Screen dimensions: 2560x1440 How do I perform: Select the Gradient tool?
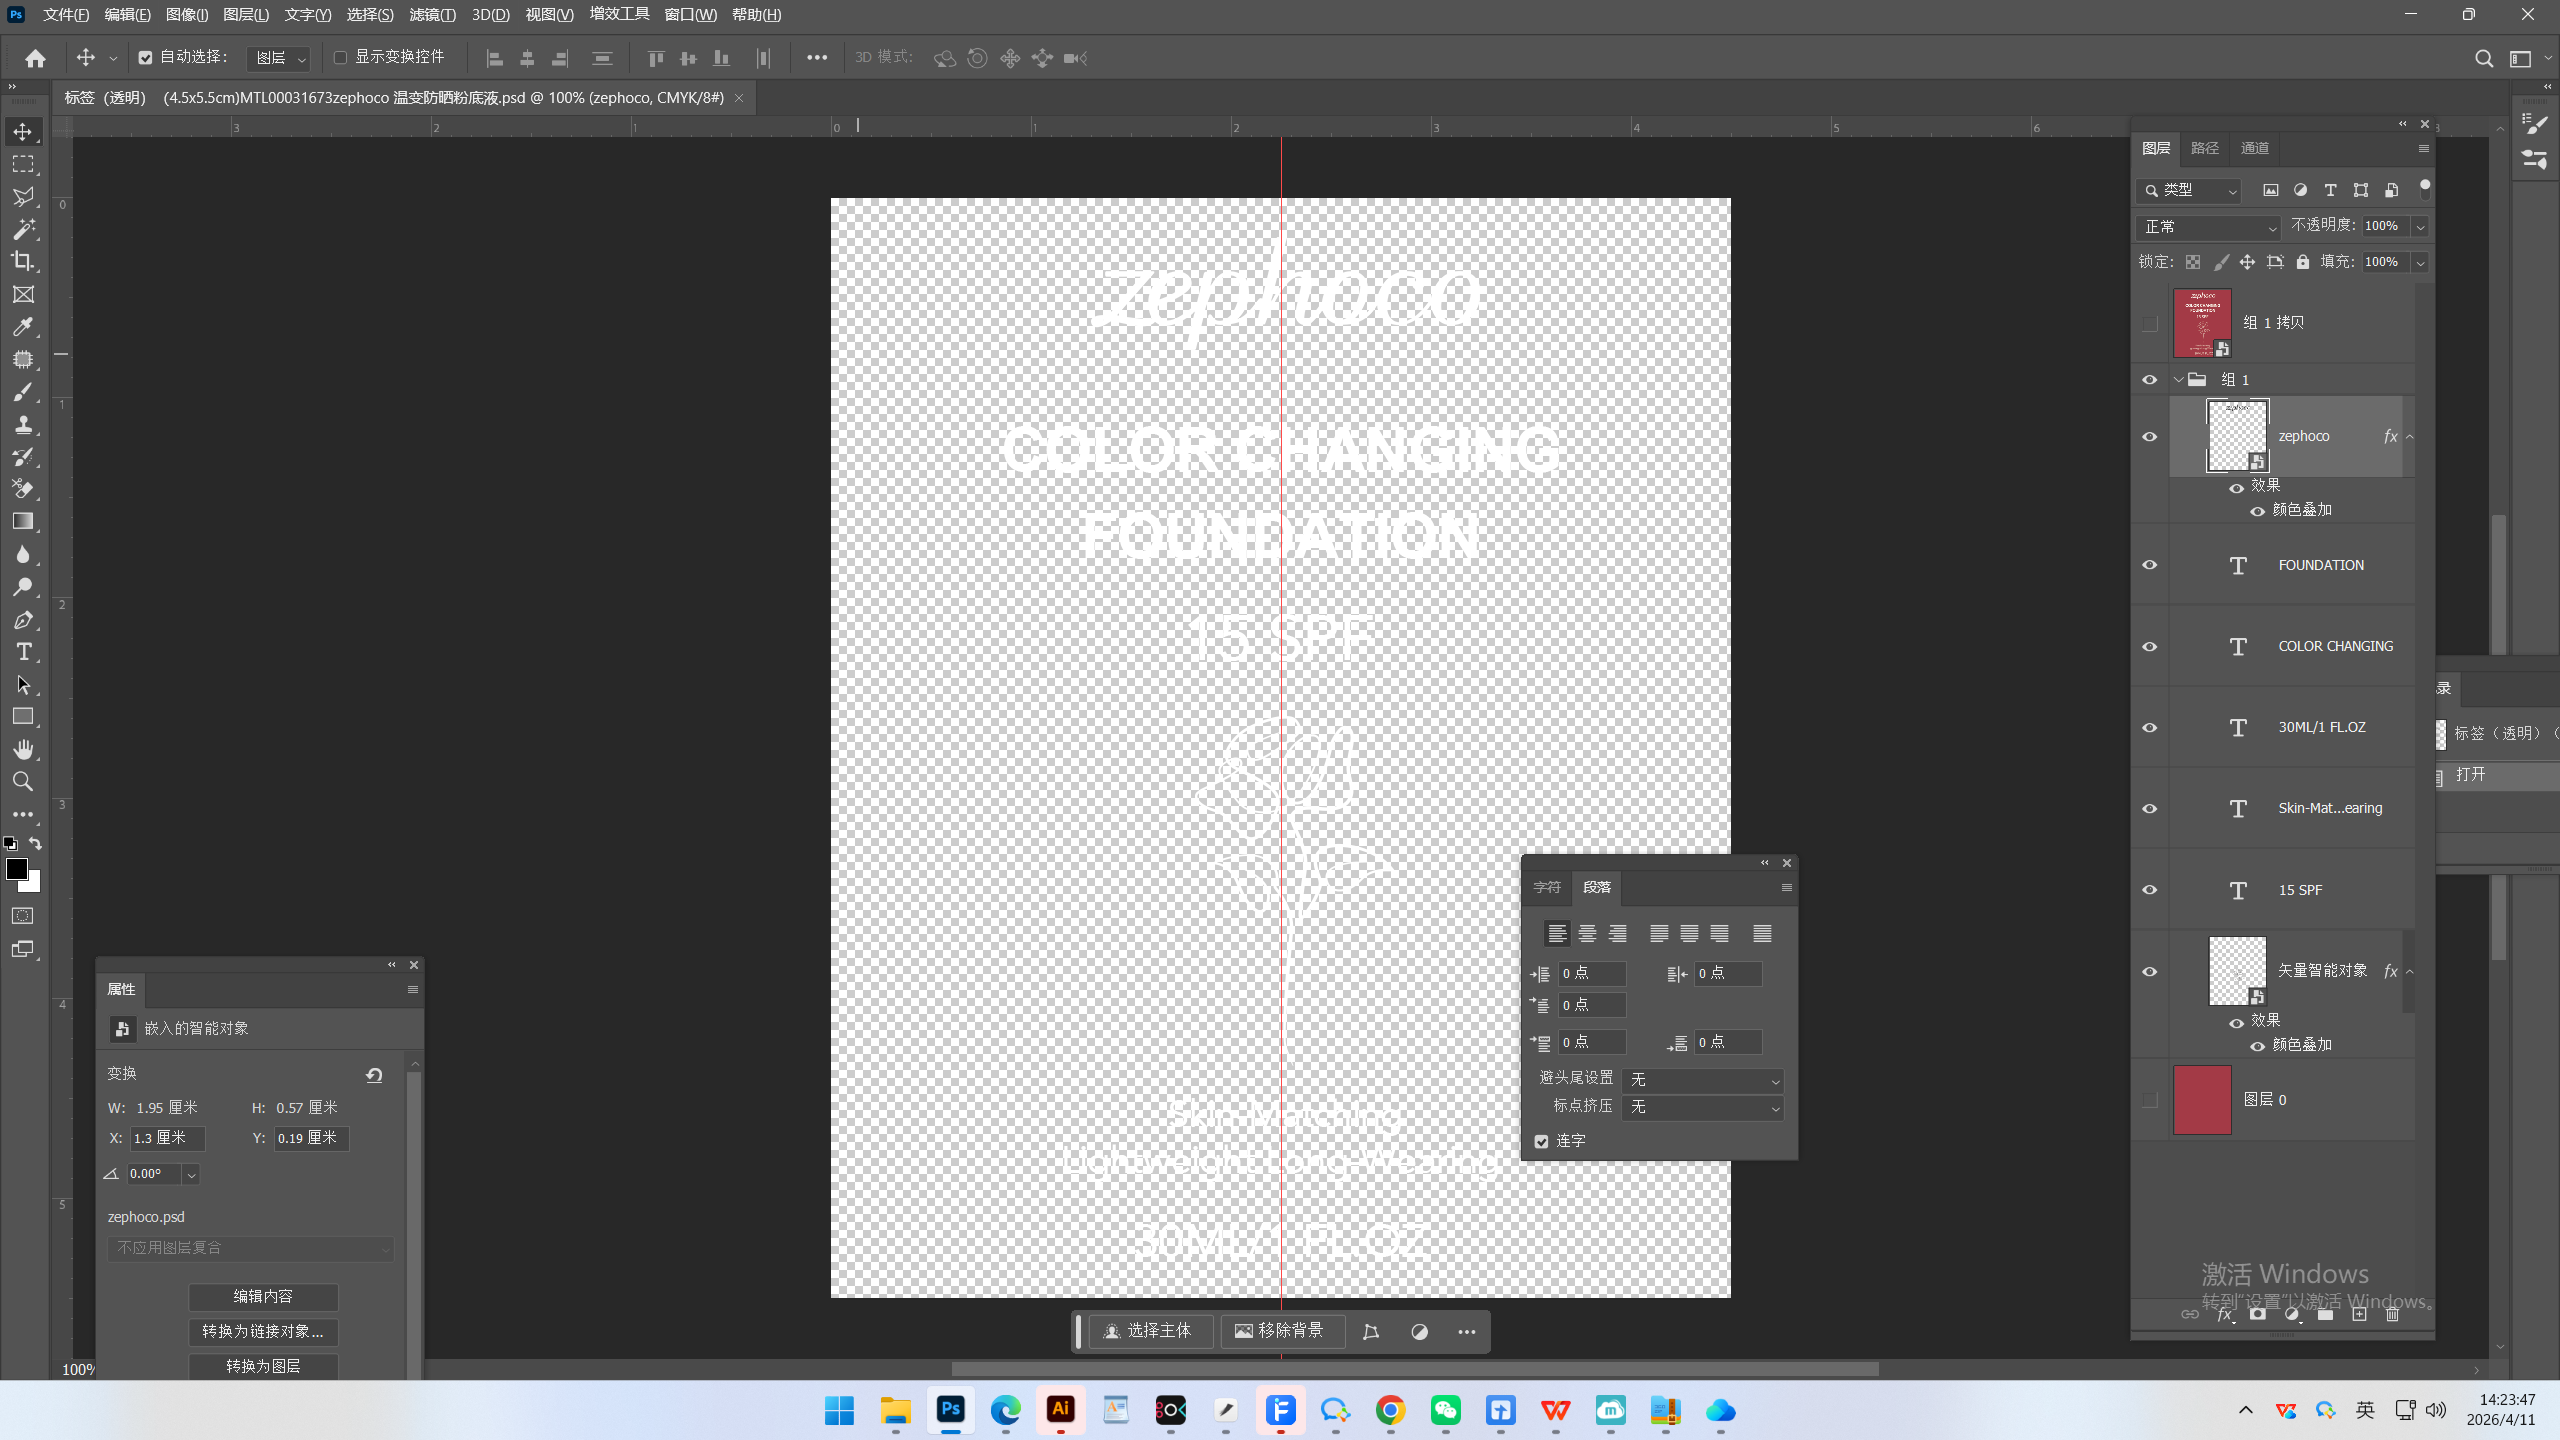point(23,521)
